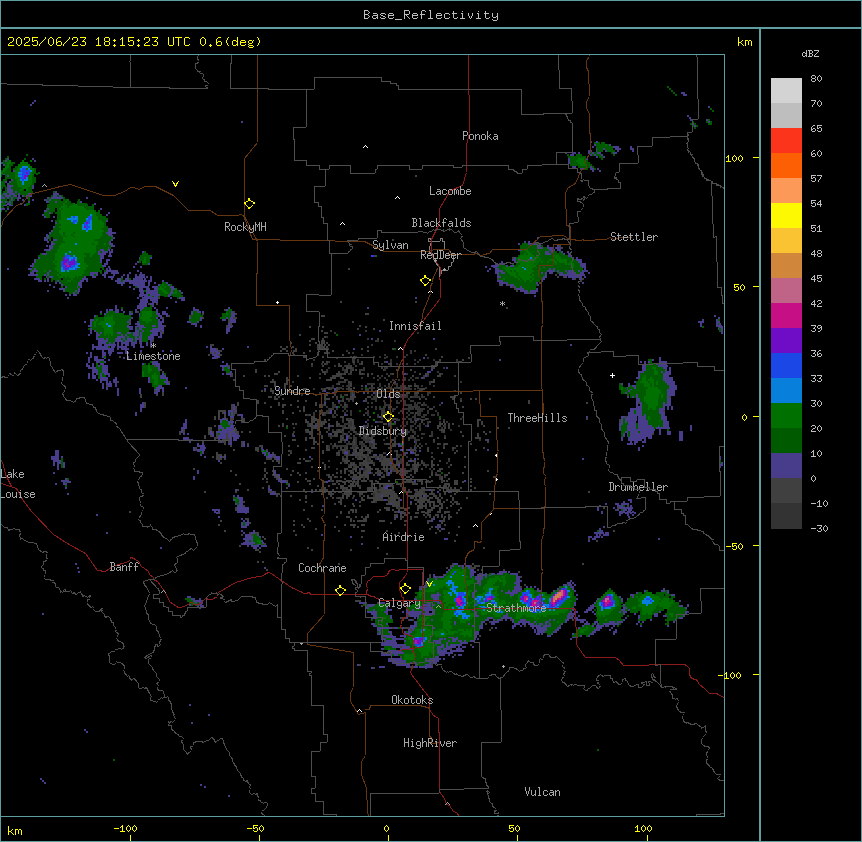Pick the purple 36-39 dBZ legend swatch
The height and width of the screenshot is (842, 862).
pos(786,341)
